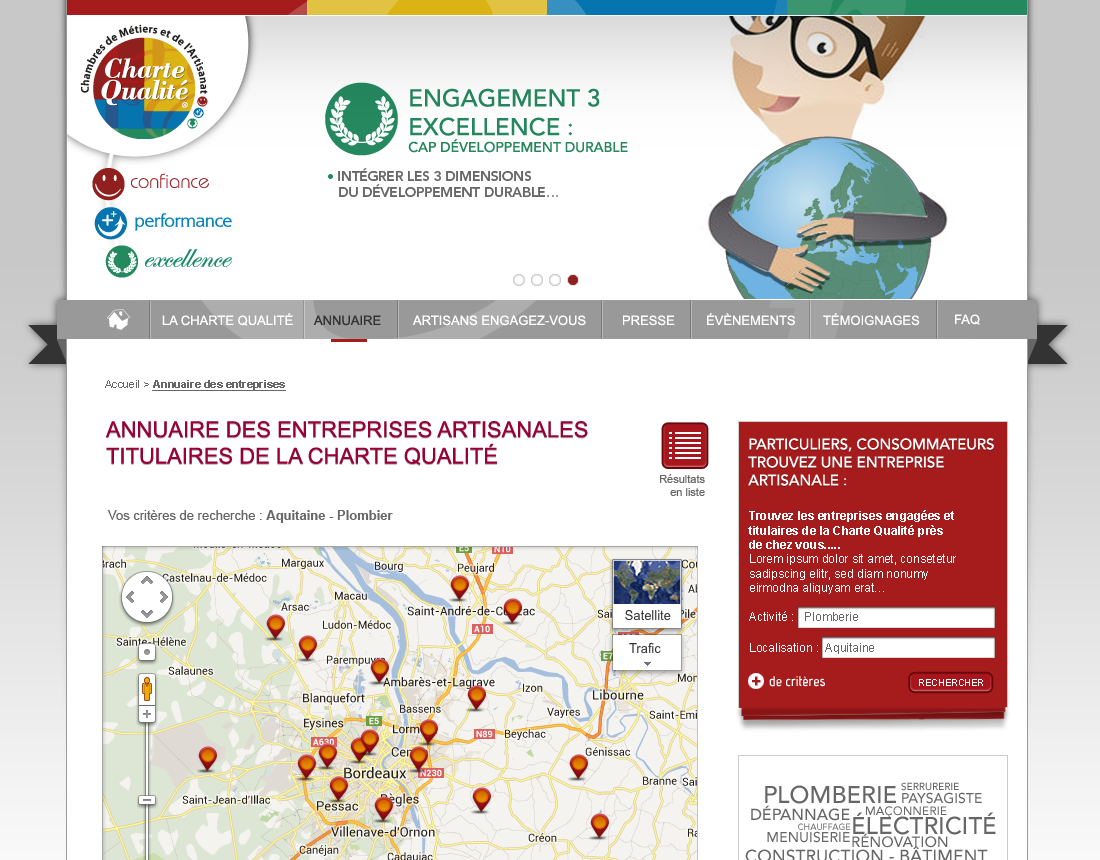Image resolution: width=1100 pixels, height=860 pixels.
Task: Select the fourth active banner slide dot
Action: 573,280
